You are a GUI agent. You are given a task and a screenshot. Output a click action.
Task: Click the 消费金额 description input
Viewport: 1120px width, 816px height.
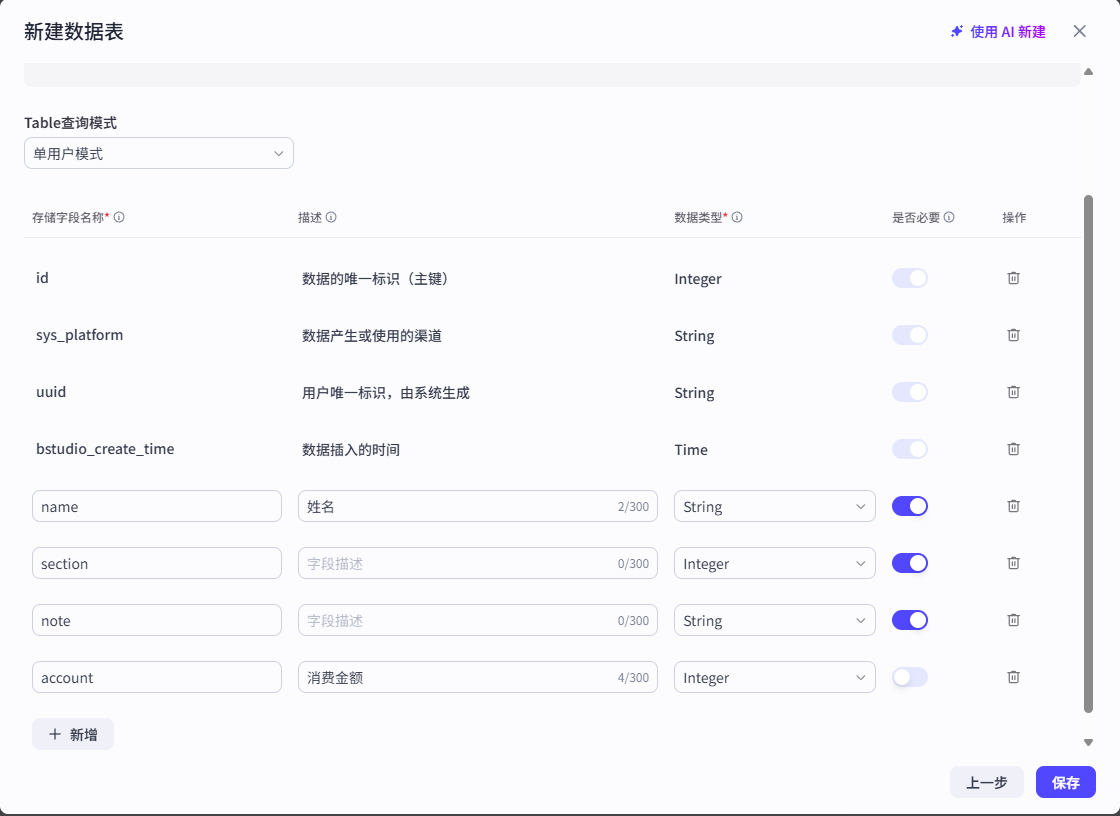[477, 677]
